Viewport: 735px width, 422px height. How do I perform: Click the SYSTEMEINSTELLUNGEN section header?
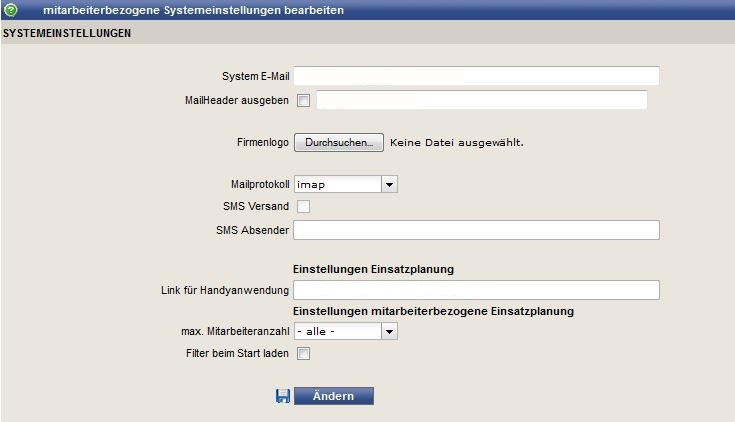pos(67,34)
